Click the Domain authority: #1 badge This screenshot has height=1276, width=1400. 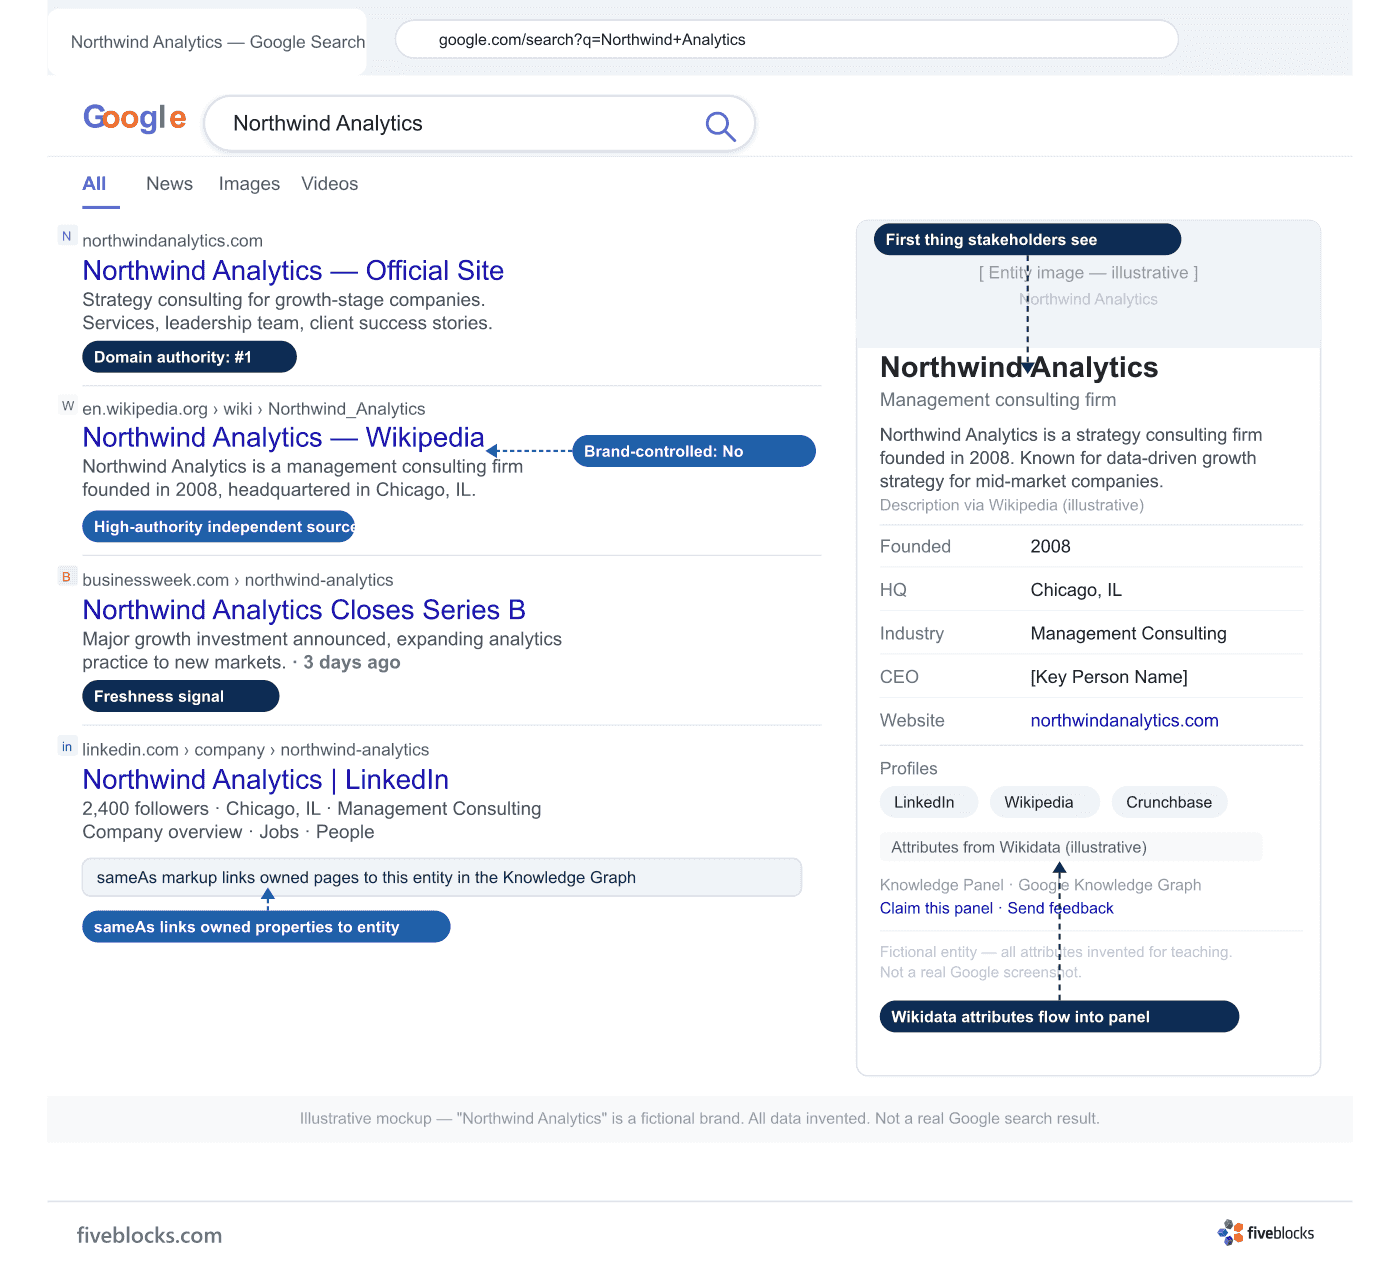(189, 357)
